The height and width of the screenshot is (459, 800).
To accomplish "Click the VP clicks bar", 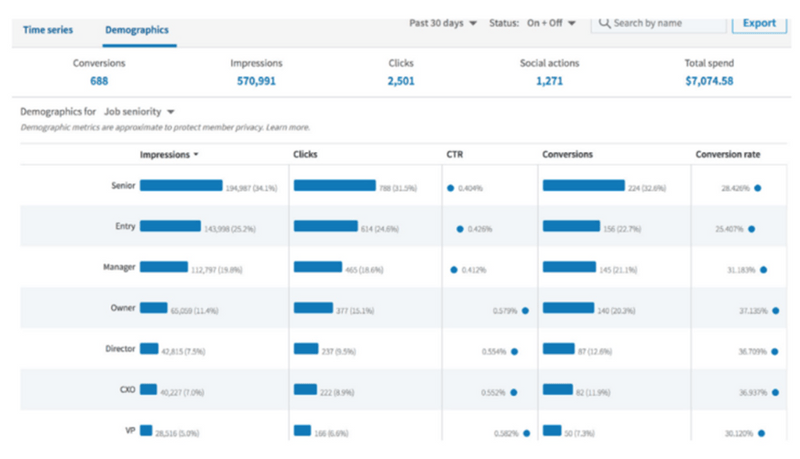I will coord(303,430).
